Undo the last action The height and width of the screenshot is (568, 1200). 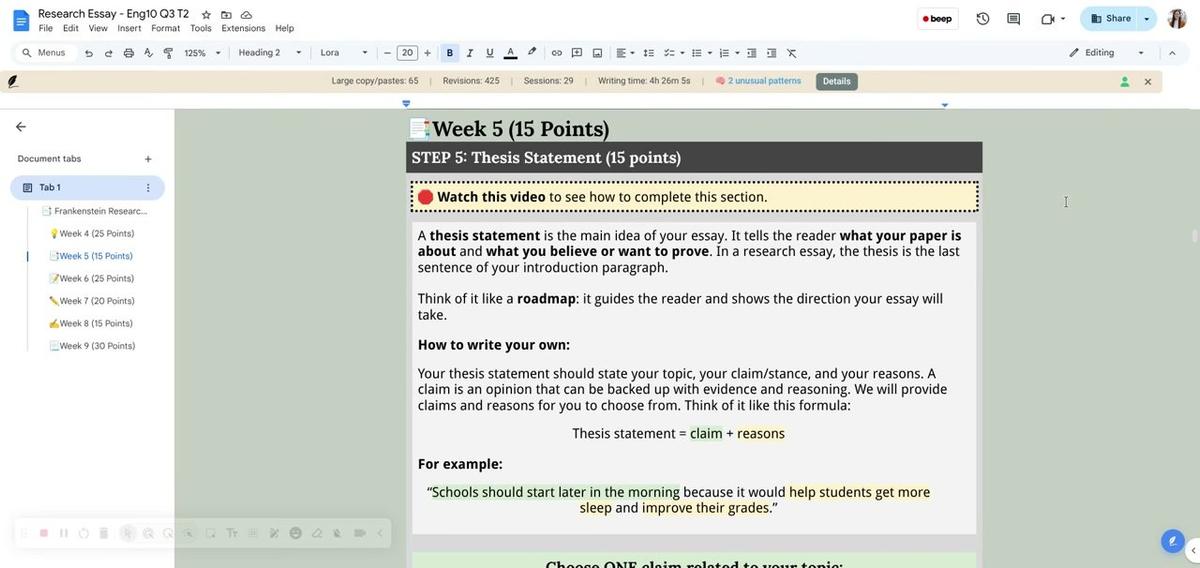[x=89, y=53]
